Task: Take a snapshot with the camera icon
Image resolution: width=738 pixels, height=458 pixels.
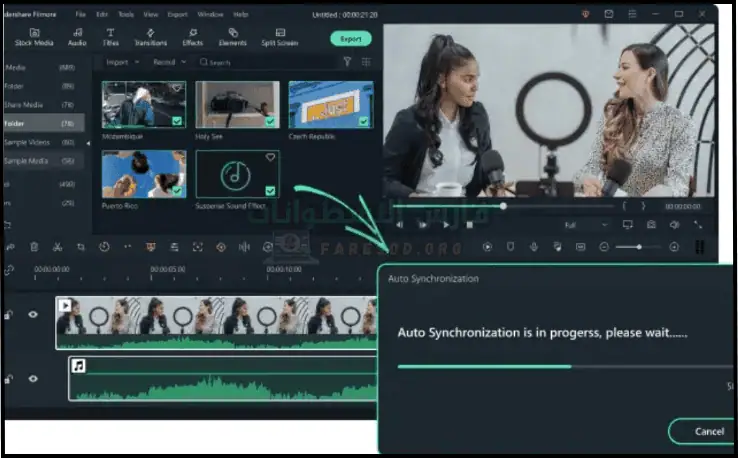Action: click(651, 226)
